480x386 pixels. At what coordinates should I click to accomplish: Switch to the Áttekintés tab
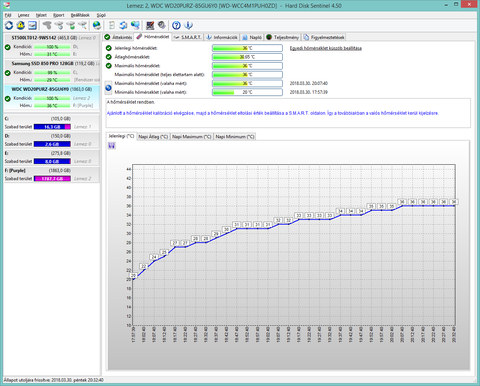(x=118, y=37)
